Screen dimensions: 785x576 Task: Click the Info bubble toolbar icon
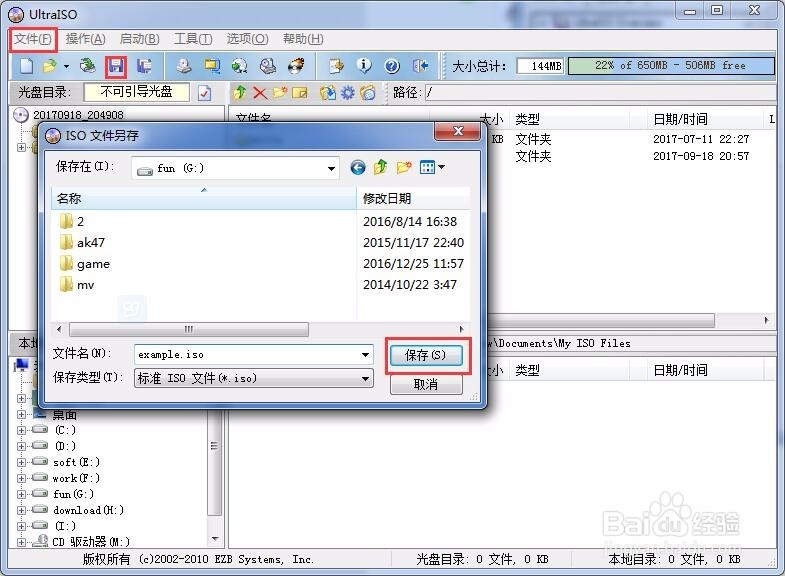tap(364, 66)
